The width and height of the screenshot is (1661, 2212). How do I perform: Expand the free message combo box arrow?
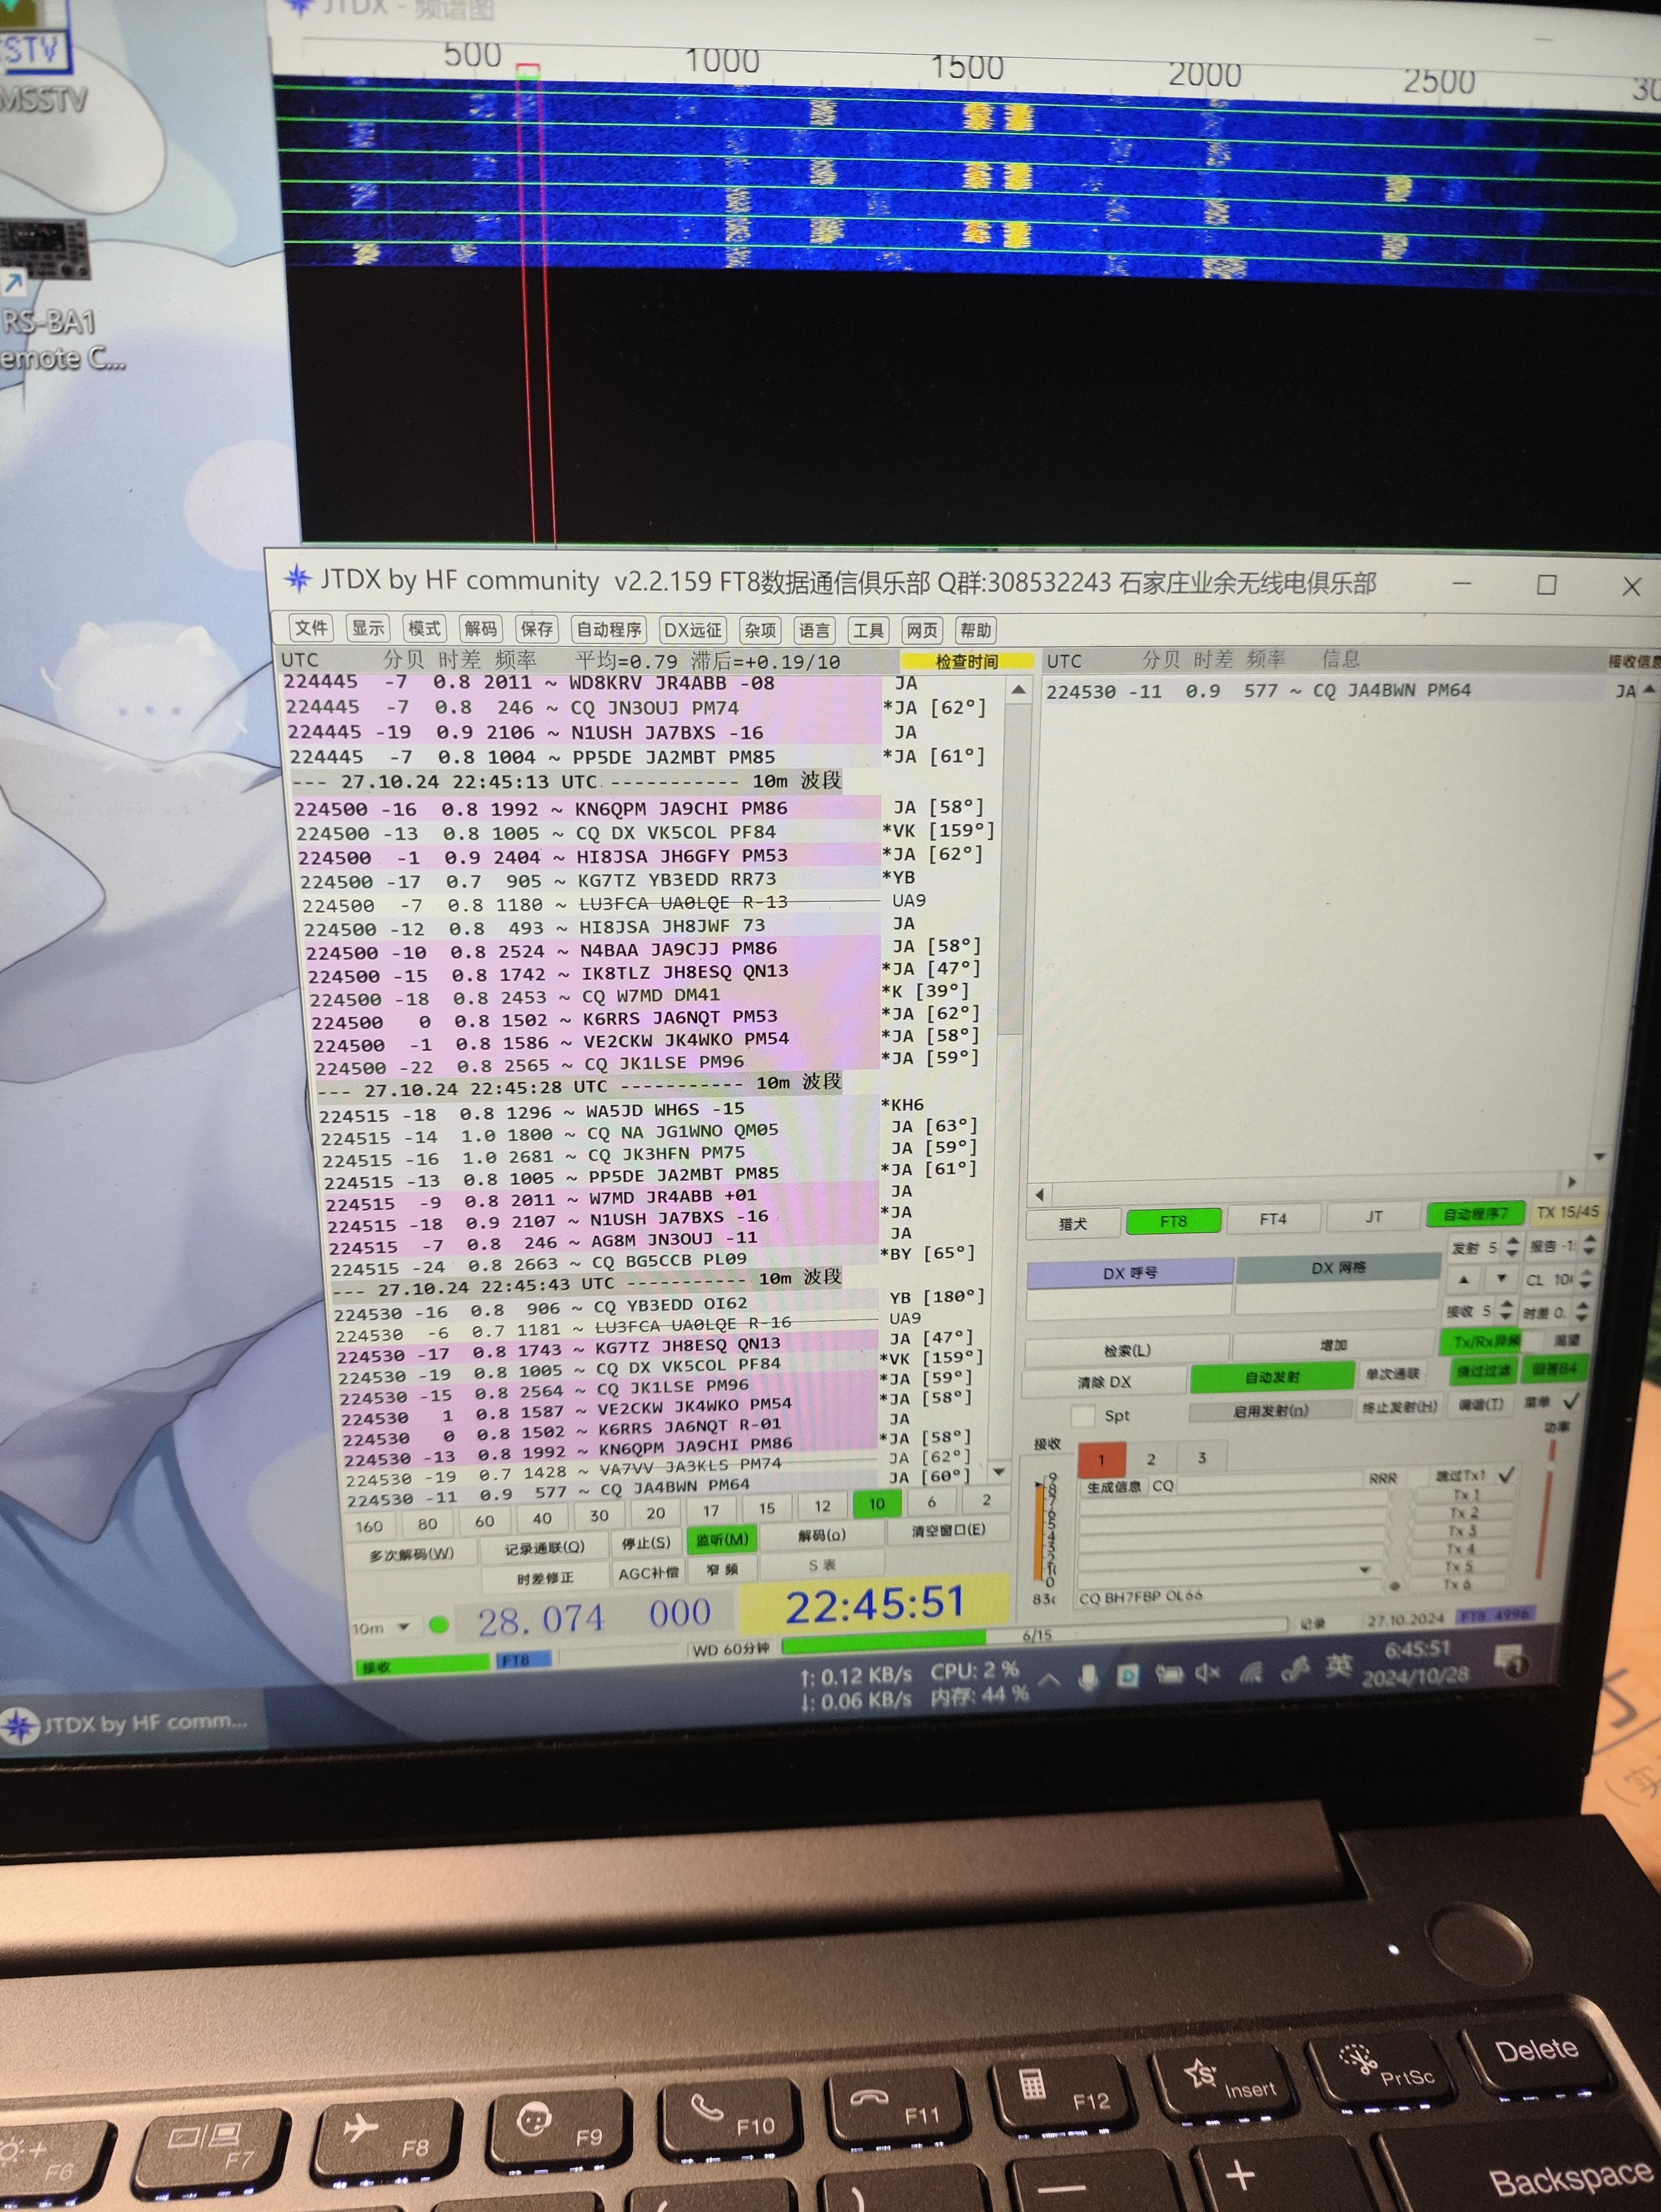coord(1365,1570)
